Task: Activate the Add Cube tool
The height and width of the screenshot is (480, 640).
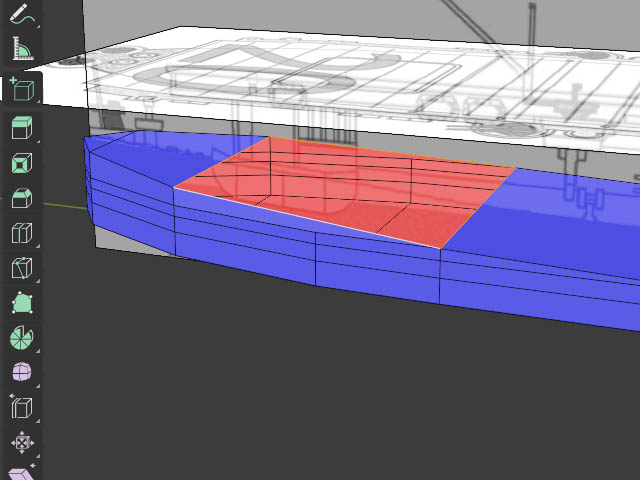Action: (x=22, y=88)
